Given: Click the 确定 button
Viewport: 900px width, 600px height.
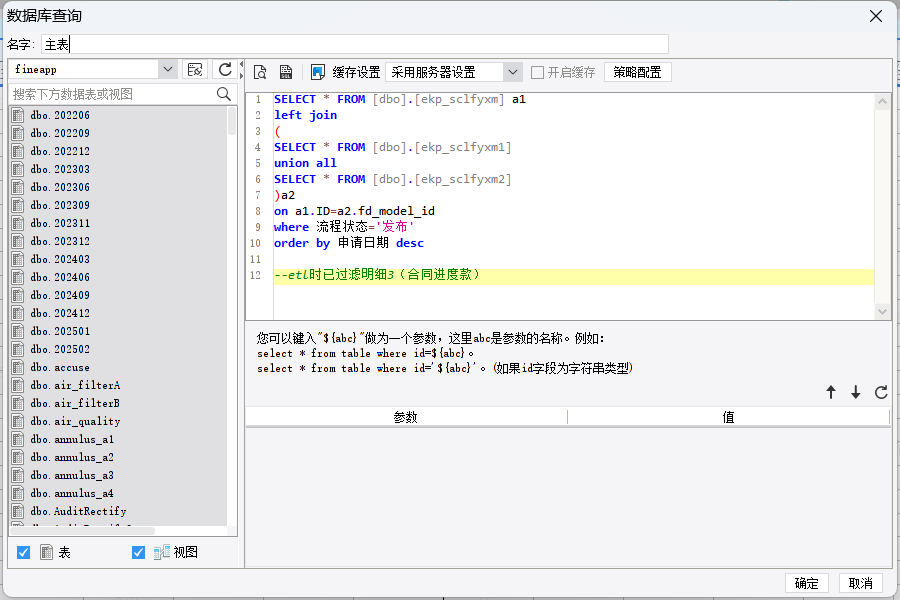Looking at the screenshot, I should pos(806,583).
